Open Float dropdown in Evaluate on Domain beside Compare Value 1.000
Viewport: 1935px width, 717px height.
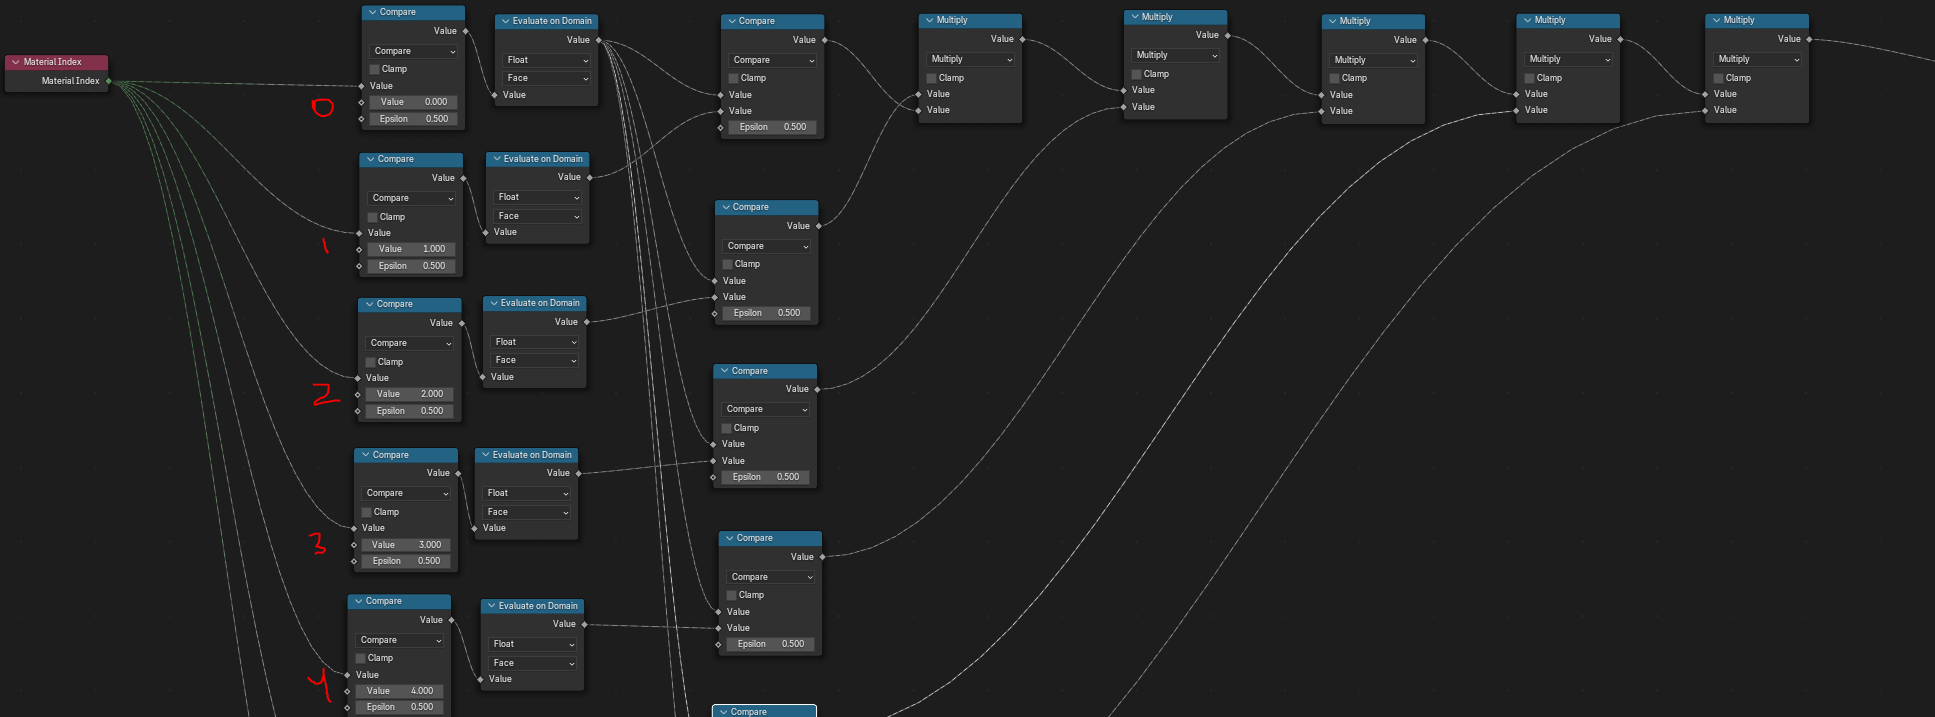[x=538, y=197]
